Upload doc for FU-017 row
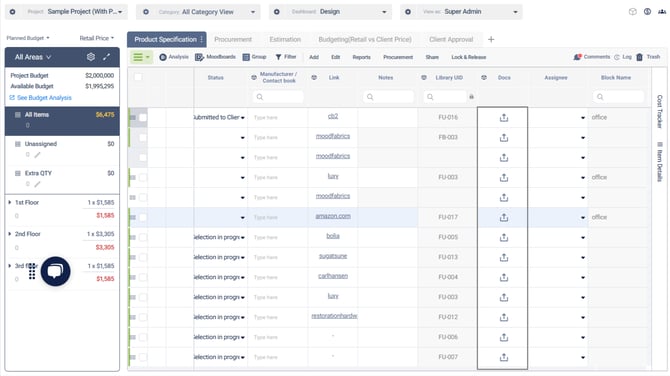This screenshot has width=670, height=376. pyautogui.click(x=504, y=217)
